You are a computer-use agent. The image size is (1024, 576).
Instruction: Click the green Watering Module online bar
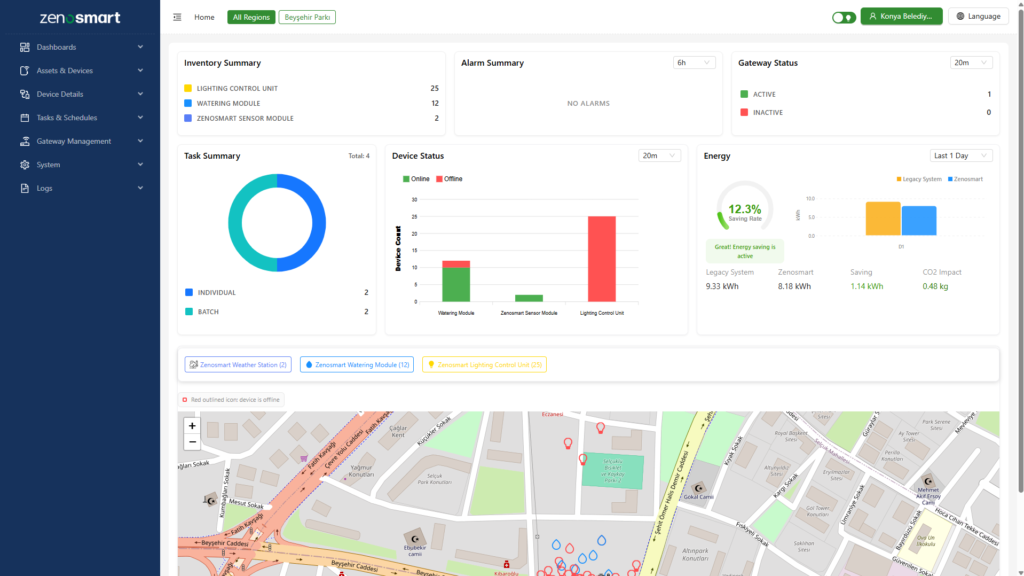(x=456, y=285)
